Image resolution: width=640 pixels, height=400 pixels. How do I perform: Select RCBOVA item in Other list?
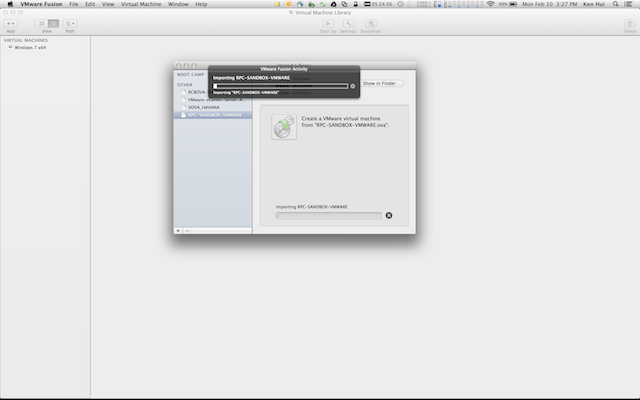click(x=196, y=92)
